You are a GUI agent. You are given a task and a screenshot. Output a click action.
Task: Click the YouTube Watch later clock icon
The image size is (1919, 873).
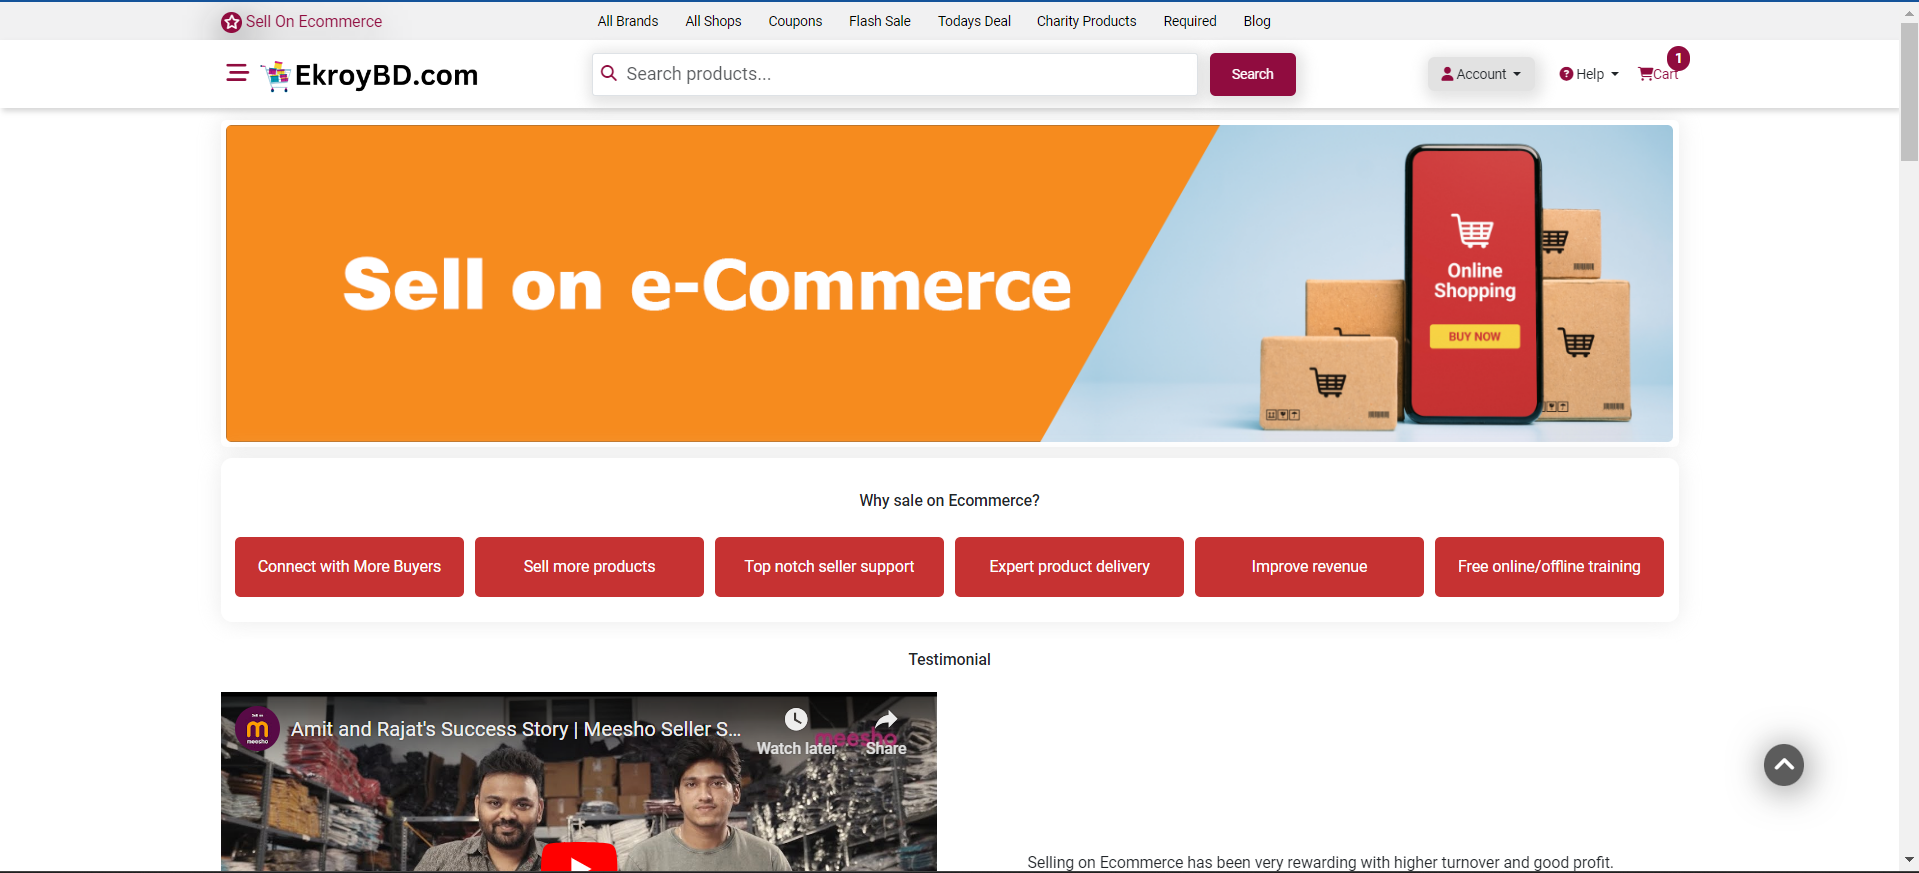point(796,719)
